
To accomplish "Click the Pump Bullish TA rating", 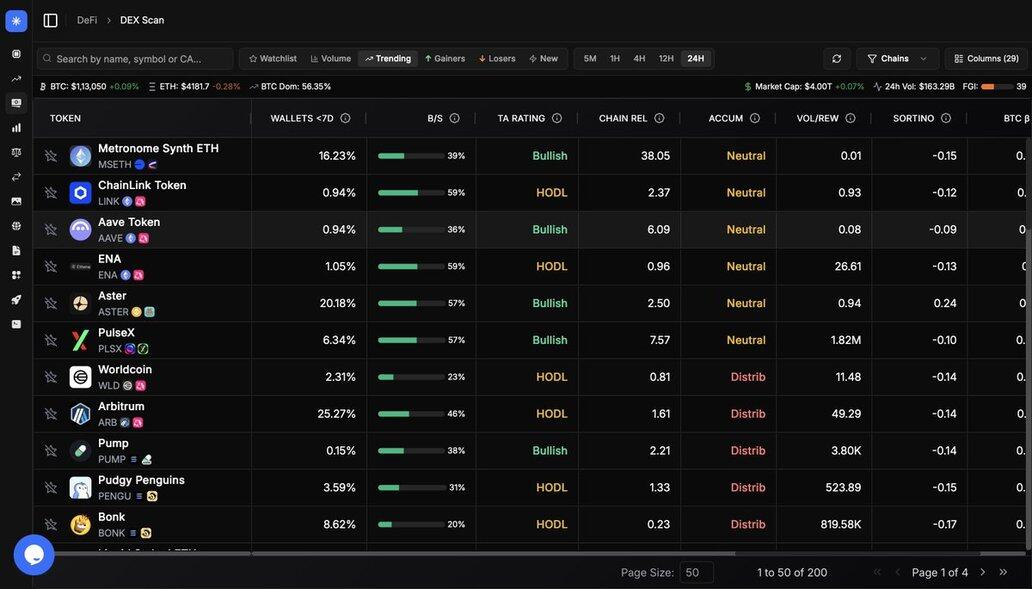I will tap(550, 451).
